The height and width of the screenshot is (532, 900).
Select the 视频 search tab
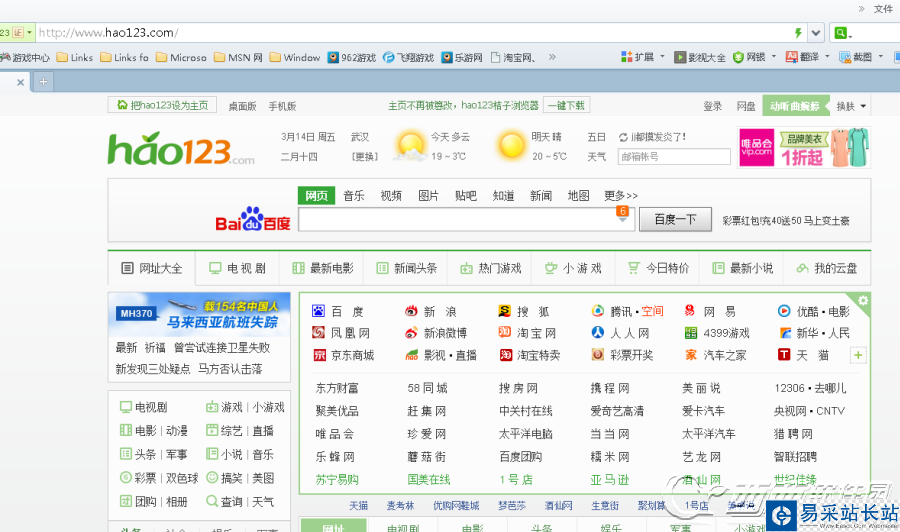[x=391, y=196]
